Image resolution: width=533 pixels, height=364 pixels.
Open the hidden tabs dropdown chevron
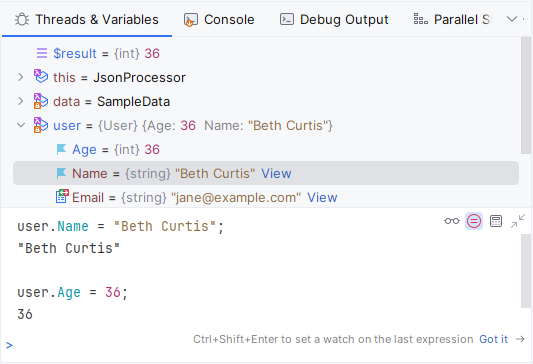(512, 19)
